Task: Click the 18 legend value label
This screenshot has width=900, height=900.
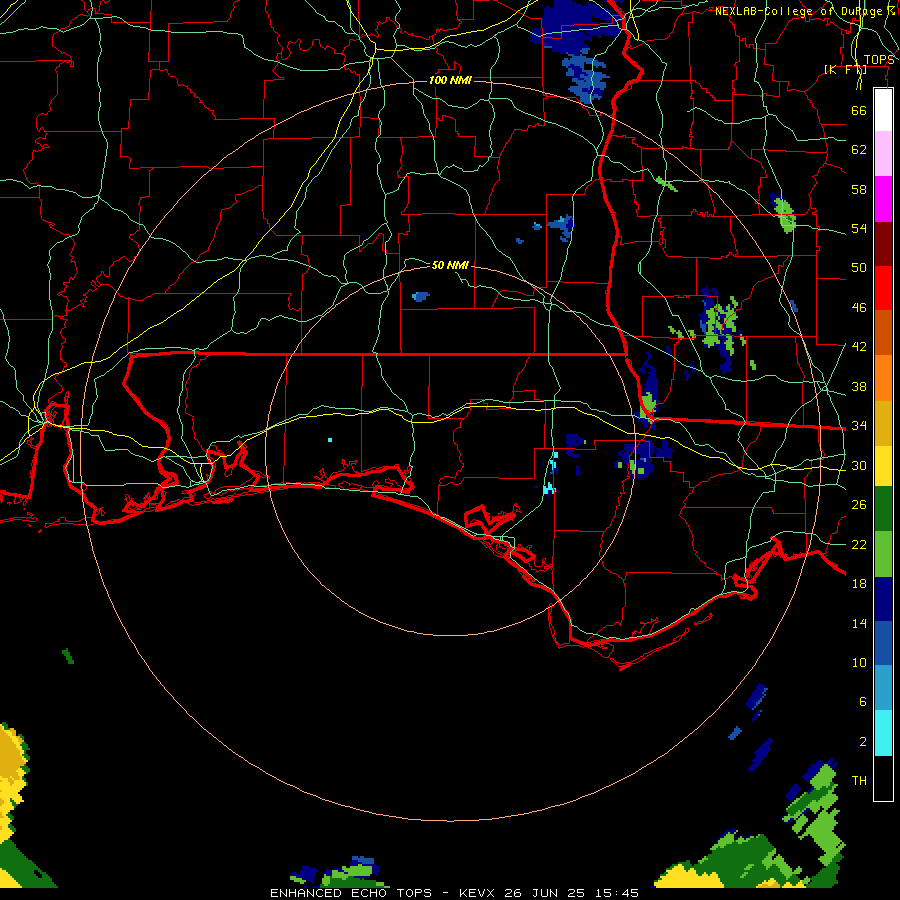Action: pos(859,584)
